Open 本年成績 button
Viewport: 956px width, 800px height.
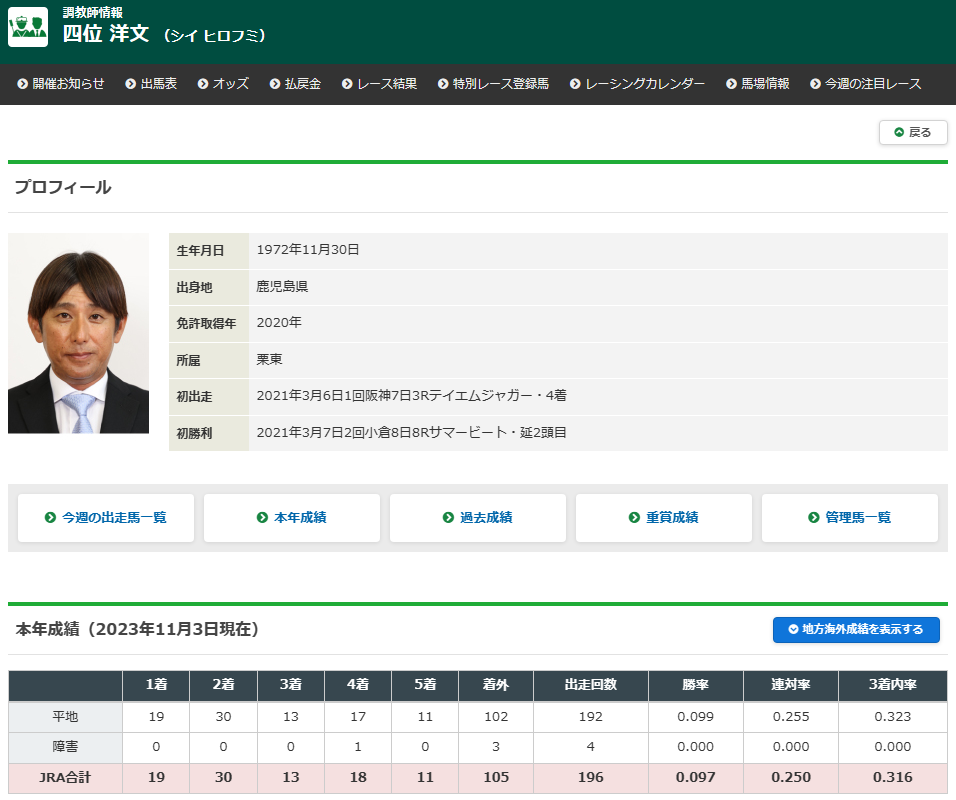coord(292,518)
